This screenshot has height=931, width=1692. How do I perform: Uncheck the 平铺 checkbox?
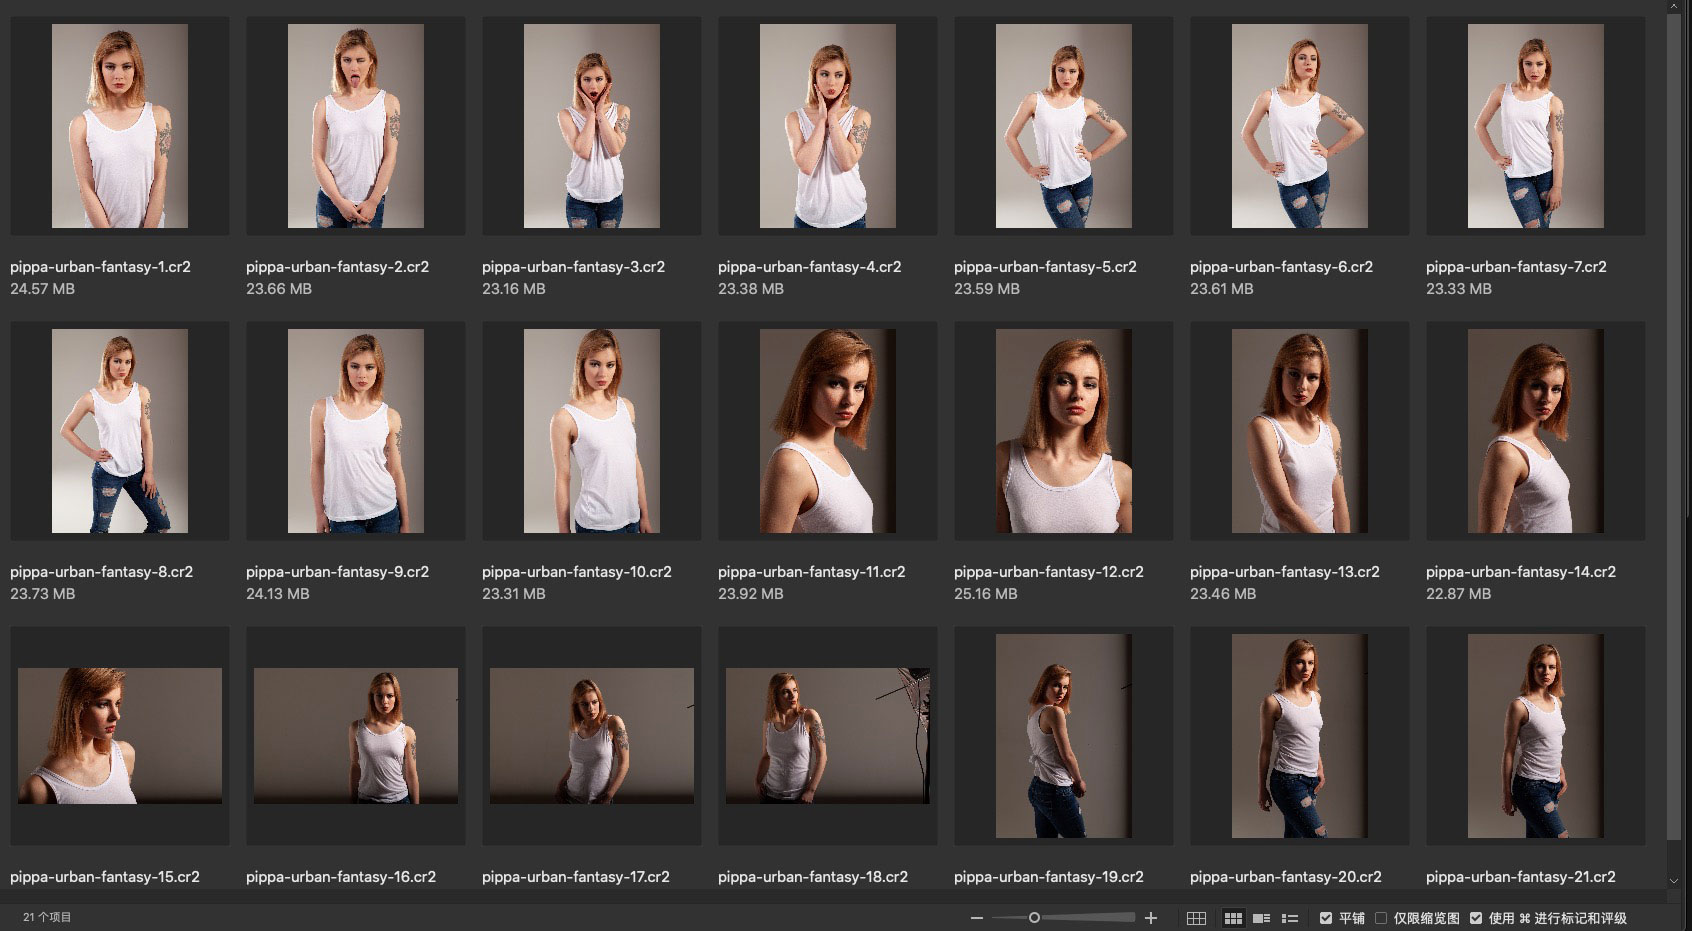[x=1326, y=918]
